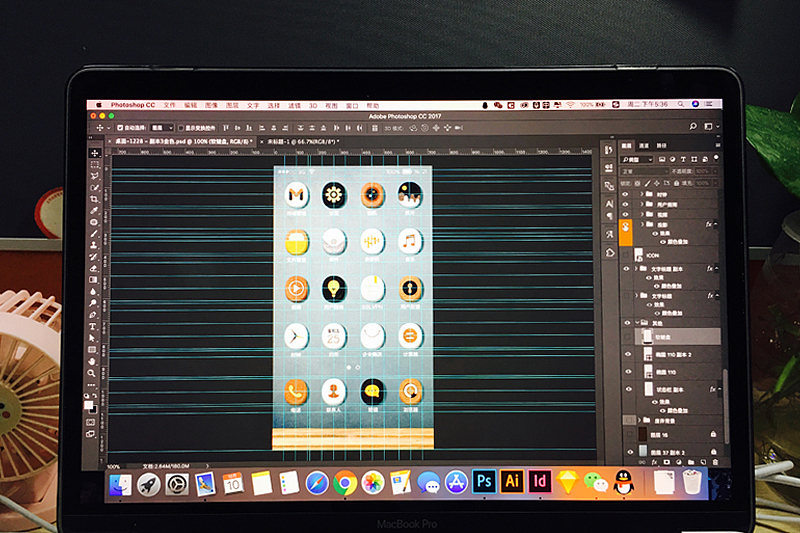Viewport: 800px width, 533px height.
Task: Open the layer filter type dropdown
Action: click(637, 160)
